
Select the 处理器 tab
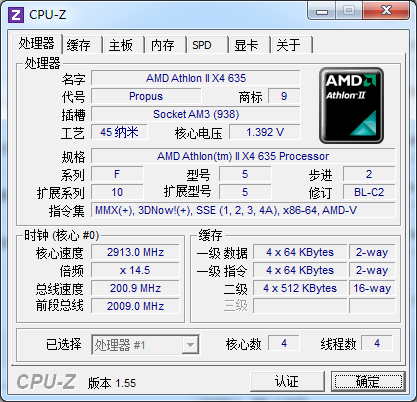coord(37,43)
